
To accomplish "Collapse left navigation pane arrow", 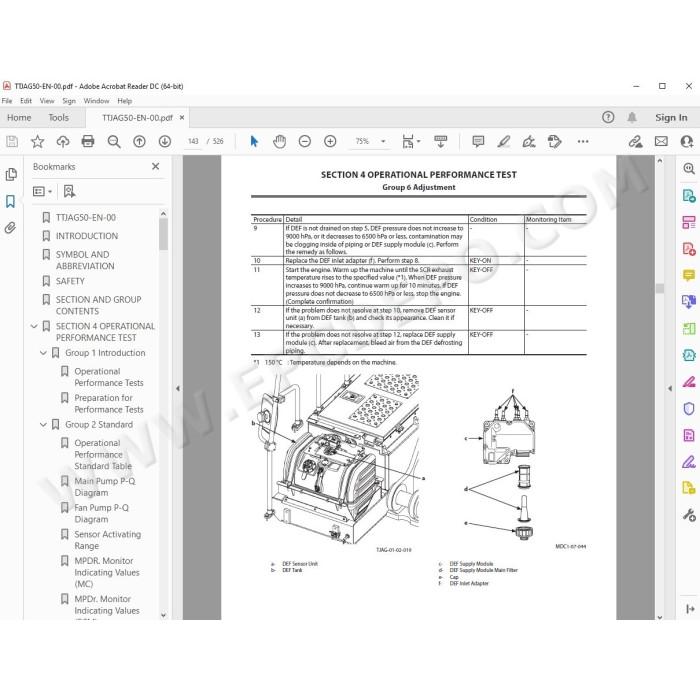I will [x=178, y=388].
